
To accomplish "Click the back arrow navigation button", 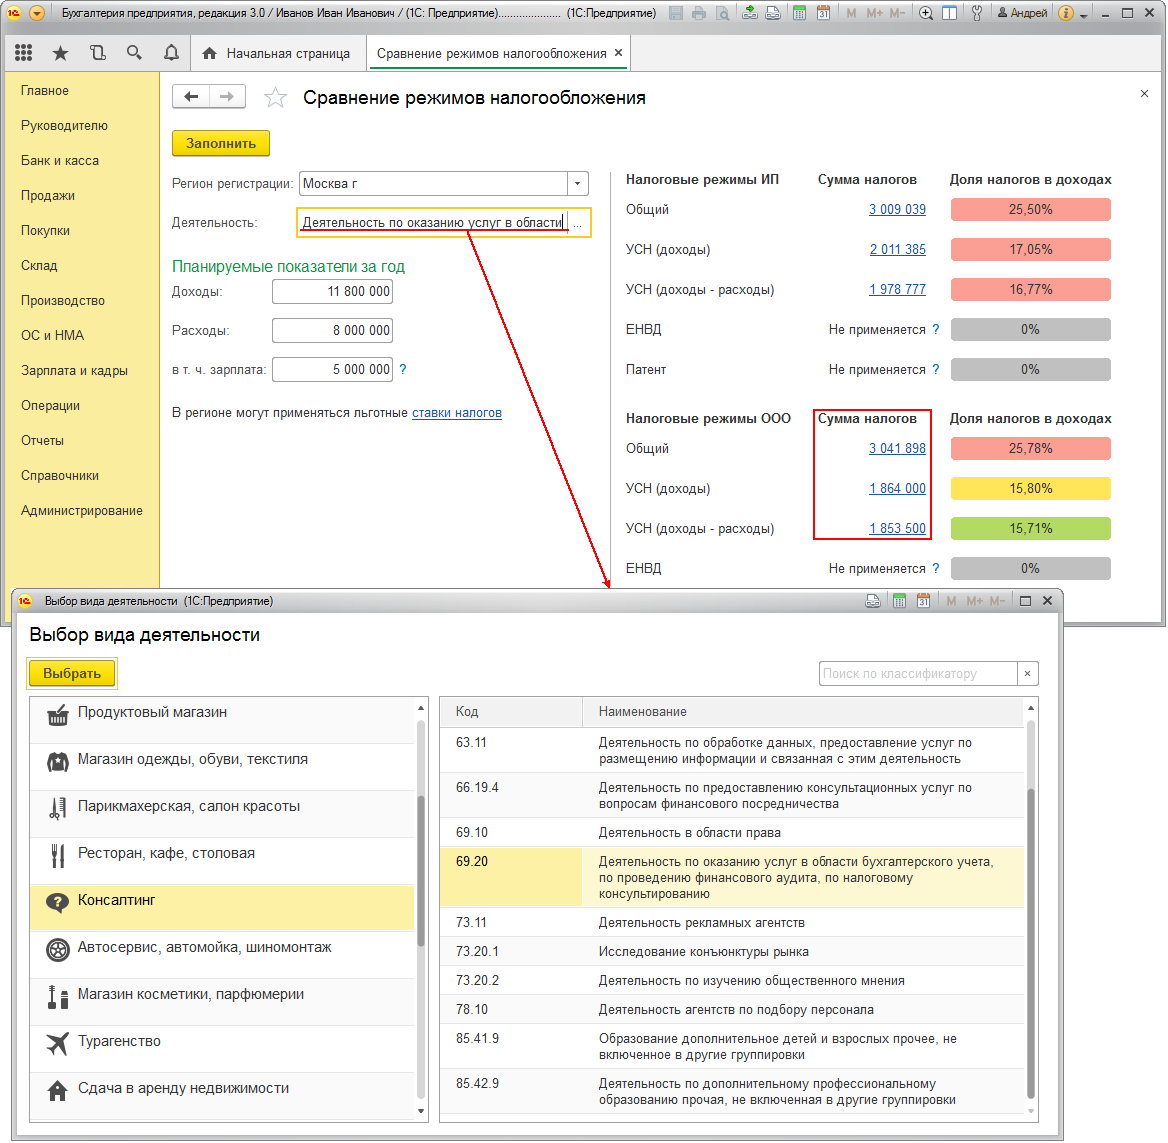I will (x=191, y=96).
